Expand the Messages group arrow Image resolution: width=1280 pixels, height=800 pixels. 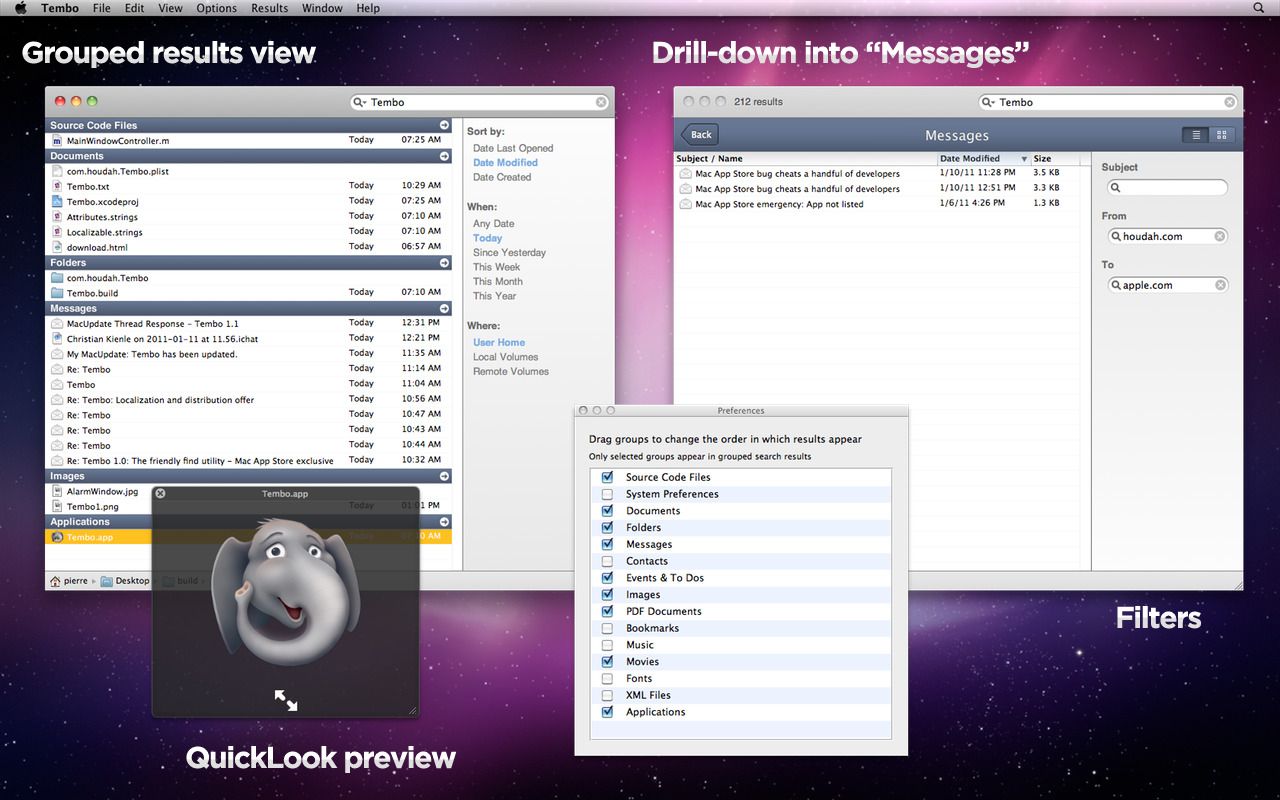point(444,309)
